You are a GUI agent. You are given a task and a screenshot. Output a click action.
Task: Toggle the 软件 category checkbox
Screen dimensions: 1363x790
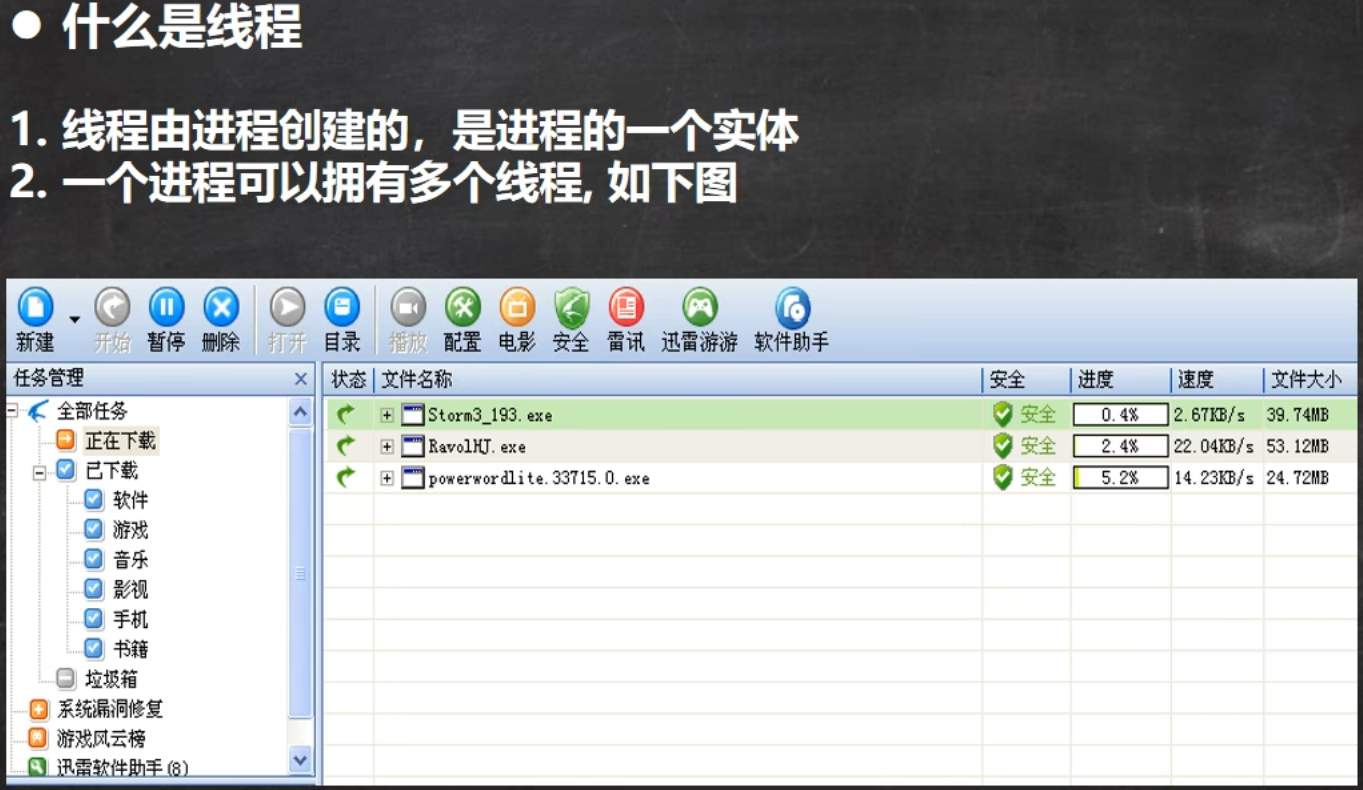click(x=94, y=500)
